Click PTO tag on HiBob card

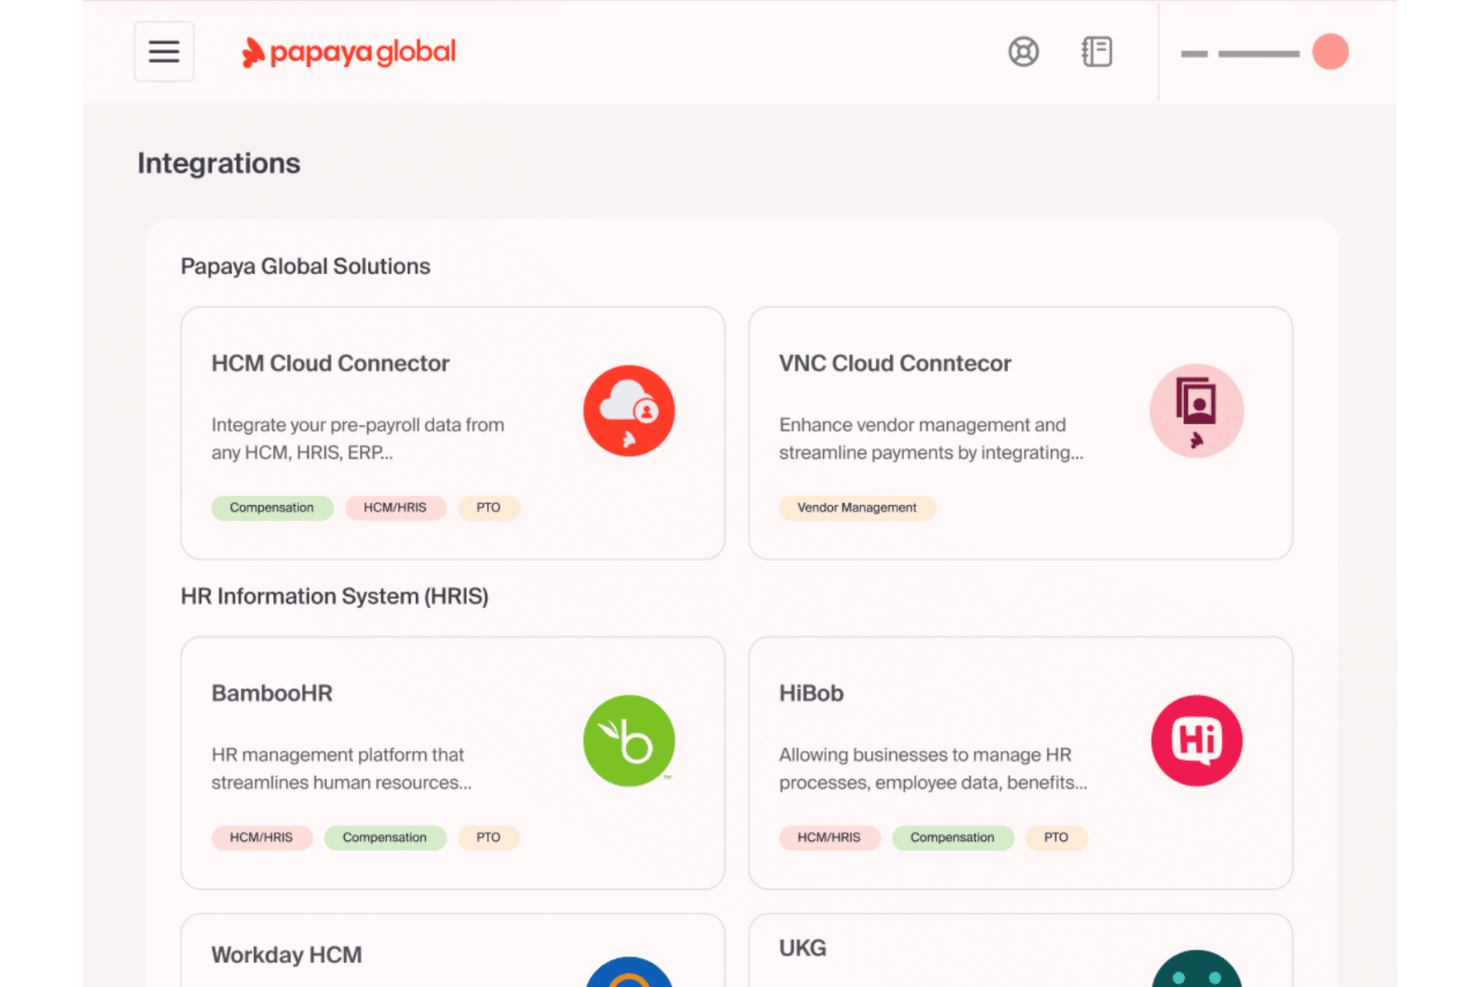[x=1056, y=838]
